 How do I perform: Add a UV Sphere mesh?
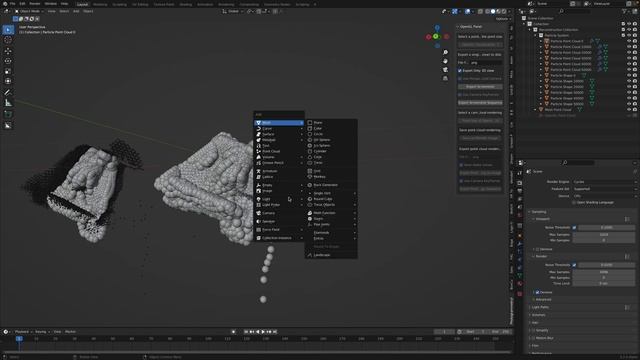coord(331,140)
